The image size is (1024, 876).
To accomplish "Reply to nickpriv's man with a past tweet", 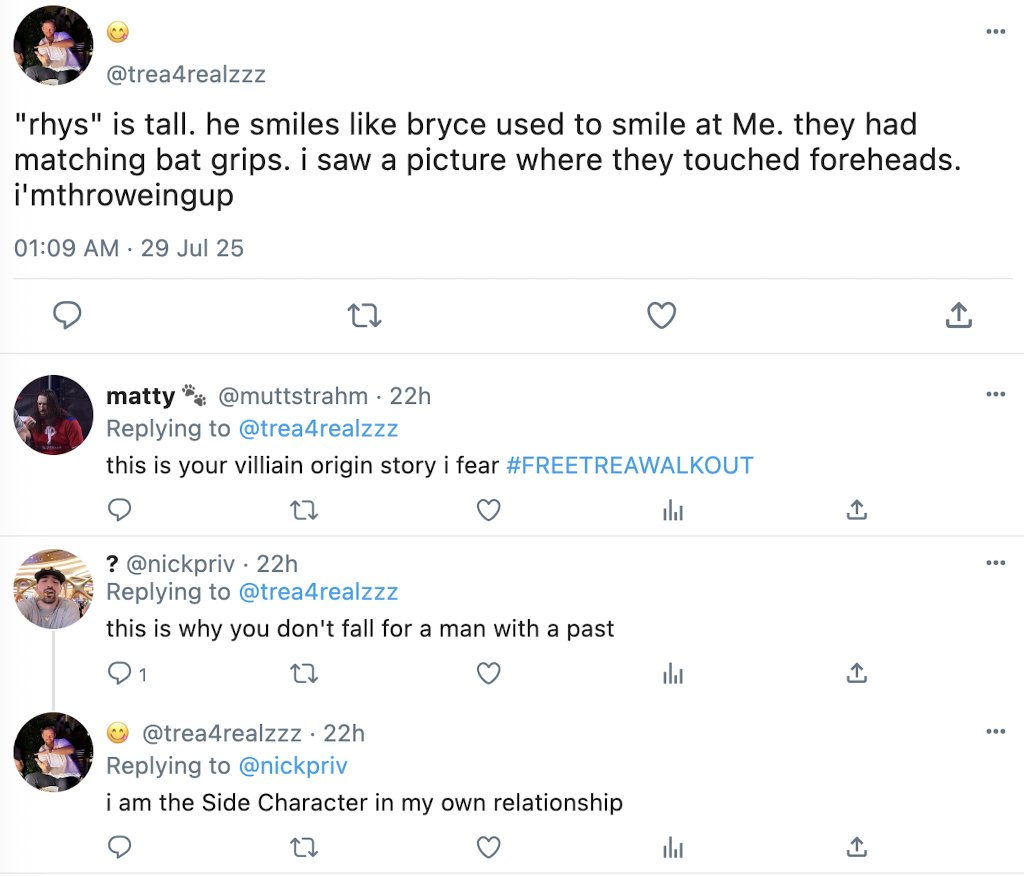I will (x=120, y=674).
